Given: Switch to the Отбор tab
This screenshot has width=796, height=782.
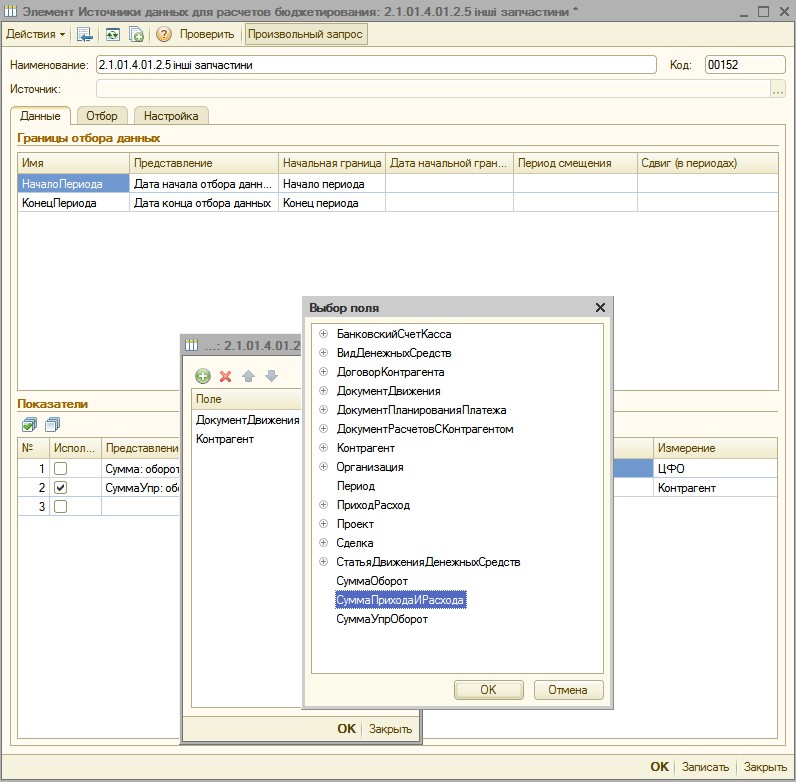Looking at the screenshot, I should (x=101, y=116).
